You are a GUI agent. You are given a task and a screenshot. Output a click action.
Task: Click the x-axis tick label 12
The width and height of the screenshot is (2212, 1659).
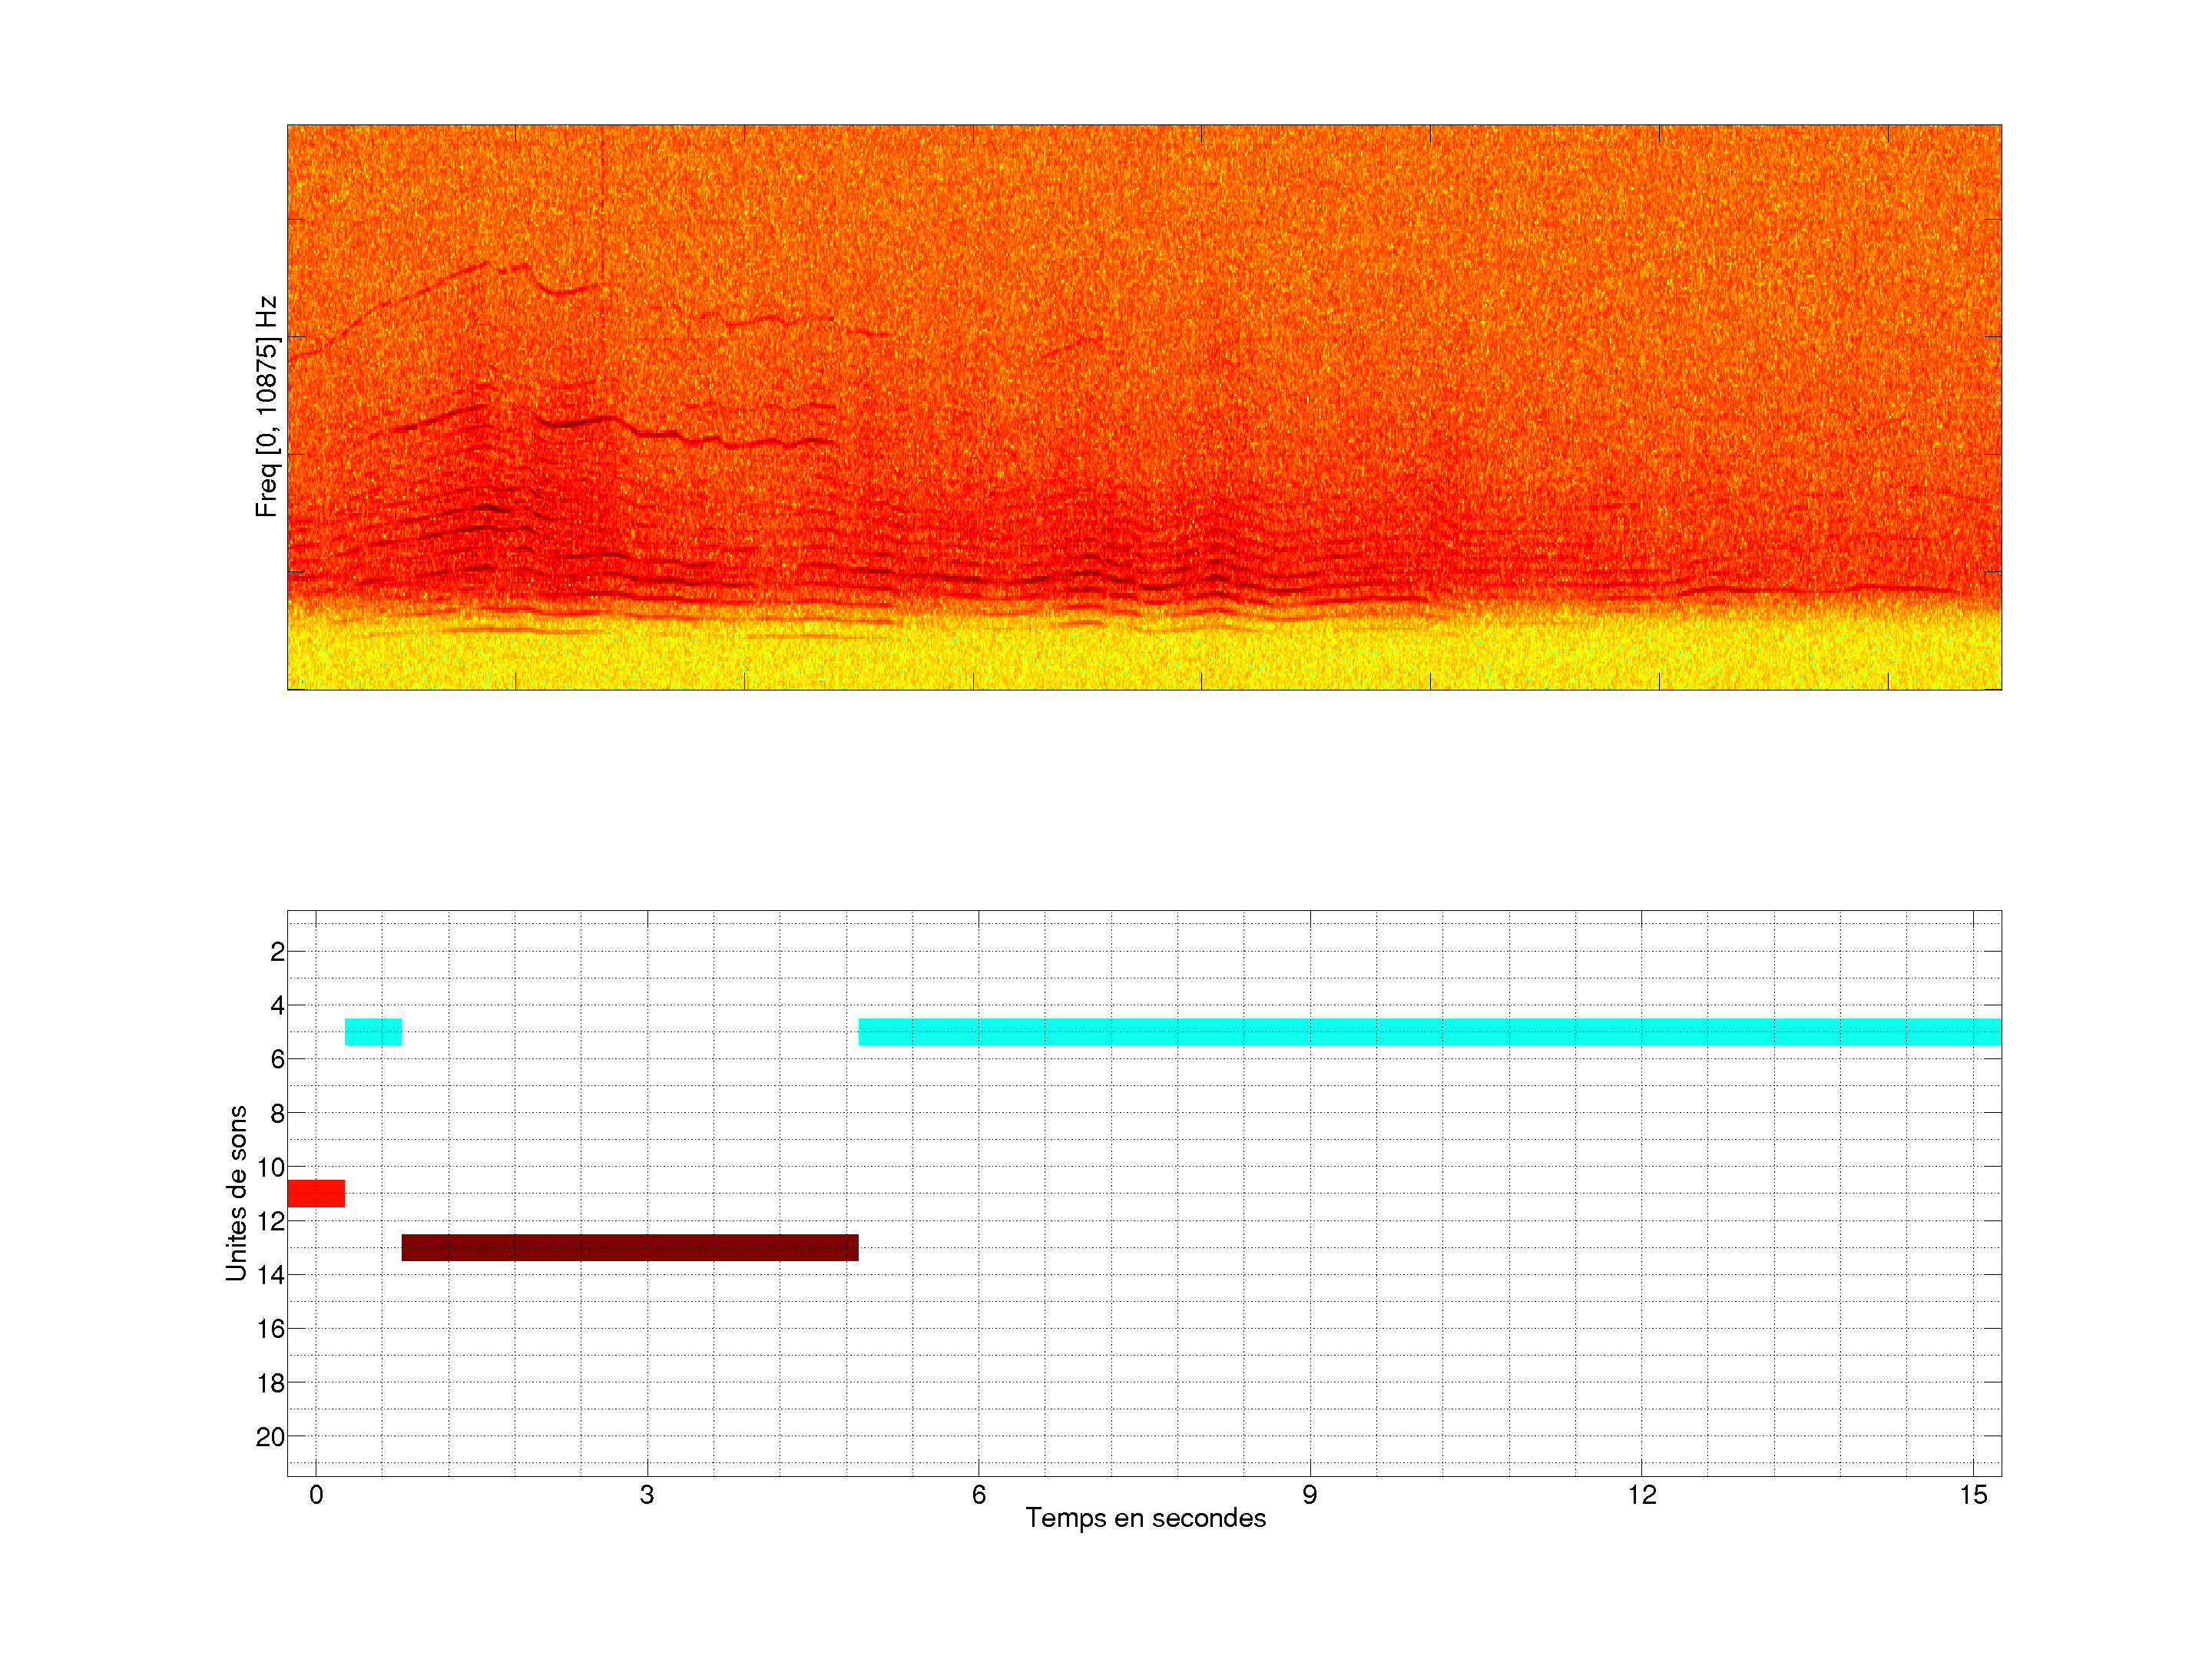1641,1495
